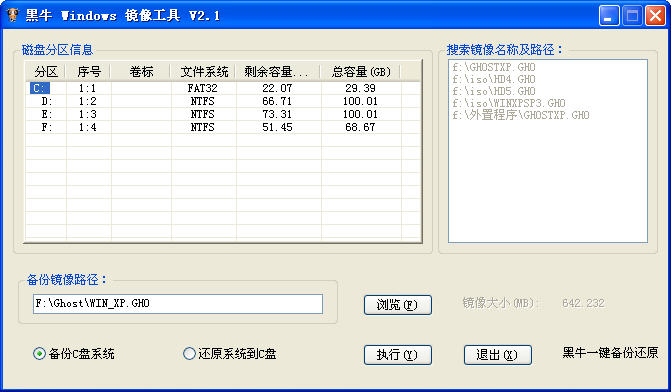Click the 卷标 column header
This screenshot has height=392, width=671.
[x=141, y=71]
